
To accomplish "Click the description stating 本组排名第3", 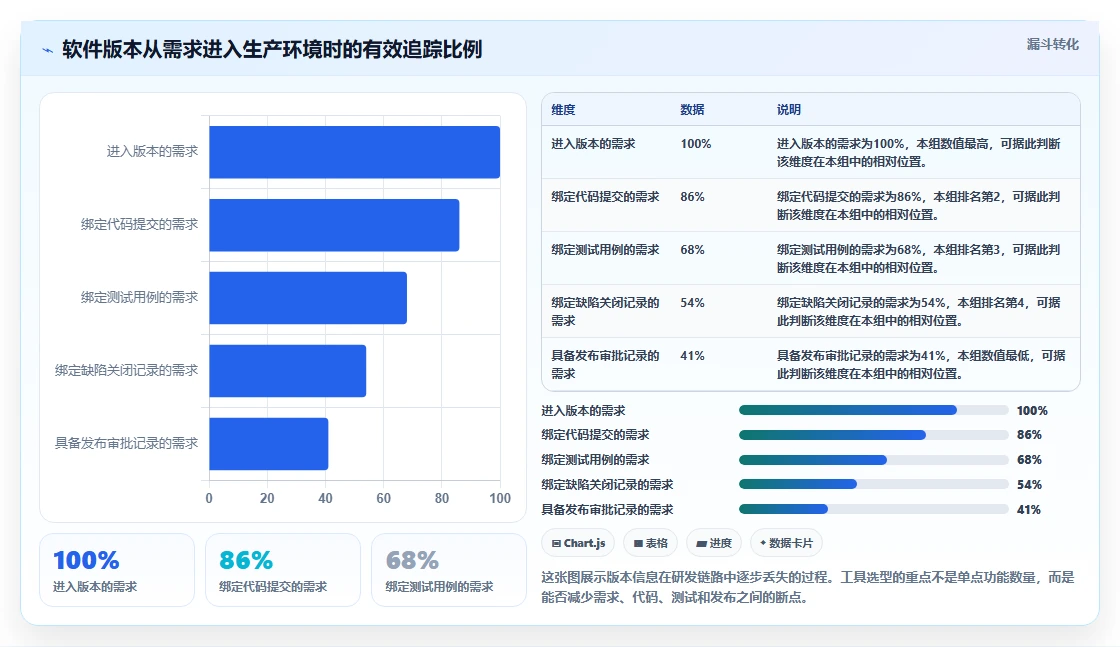I will point(919,259).
